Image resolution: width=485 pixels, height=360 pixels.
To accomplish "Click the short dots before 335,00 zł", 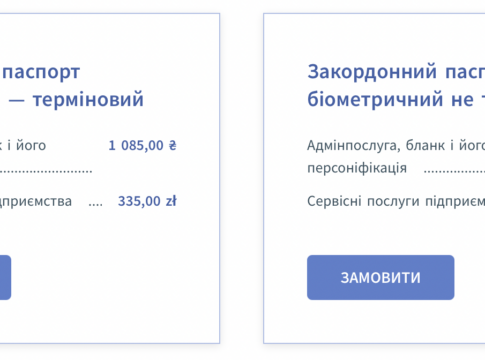I will pyautogui.click(x=95, y=205).
